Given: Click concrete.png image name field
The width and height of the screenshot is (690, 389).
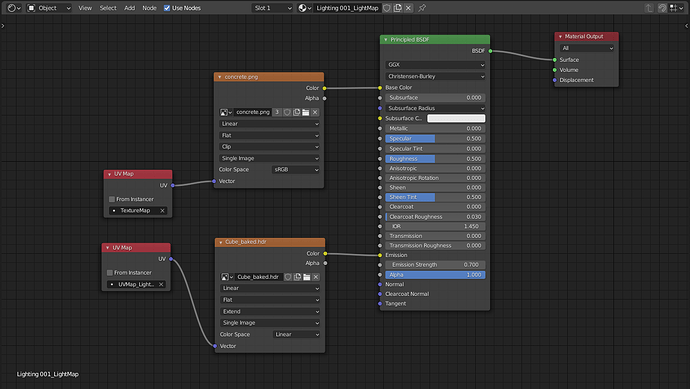Looking at the screenshot, I should pos(253,112).
